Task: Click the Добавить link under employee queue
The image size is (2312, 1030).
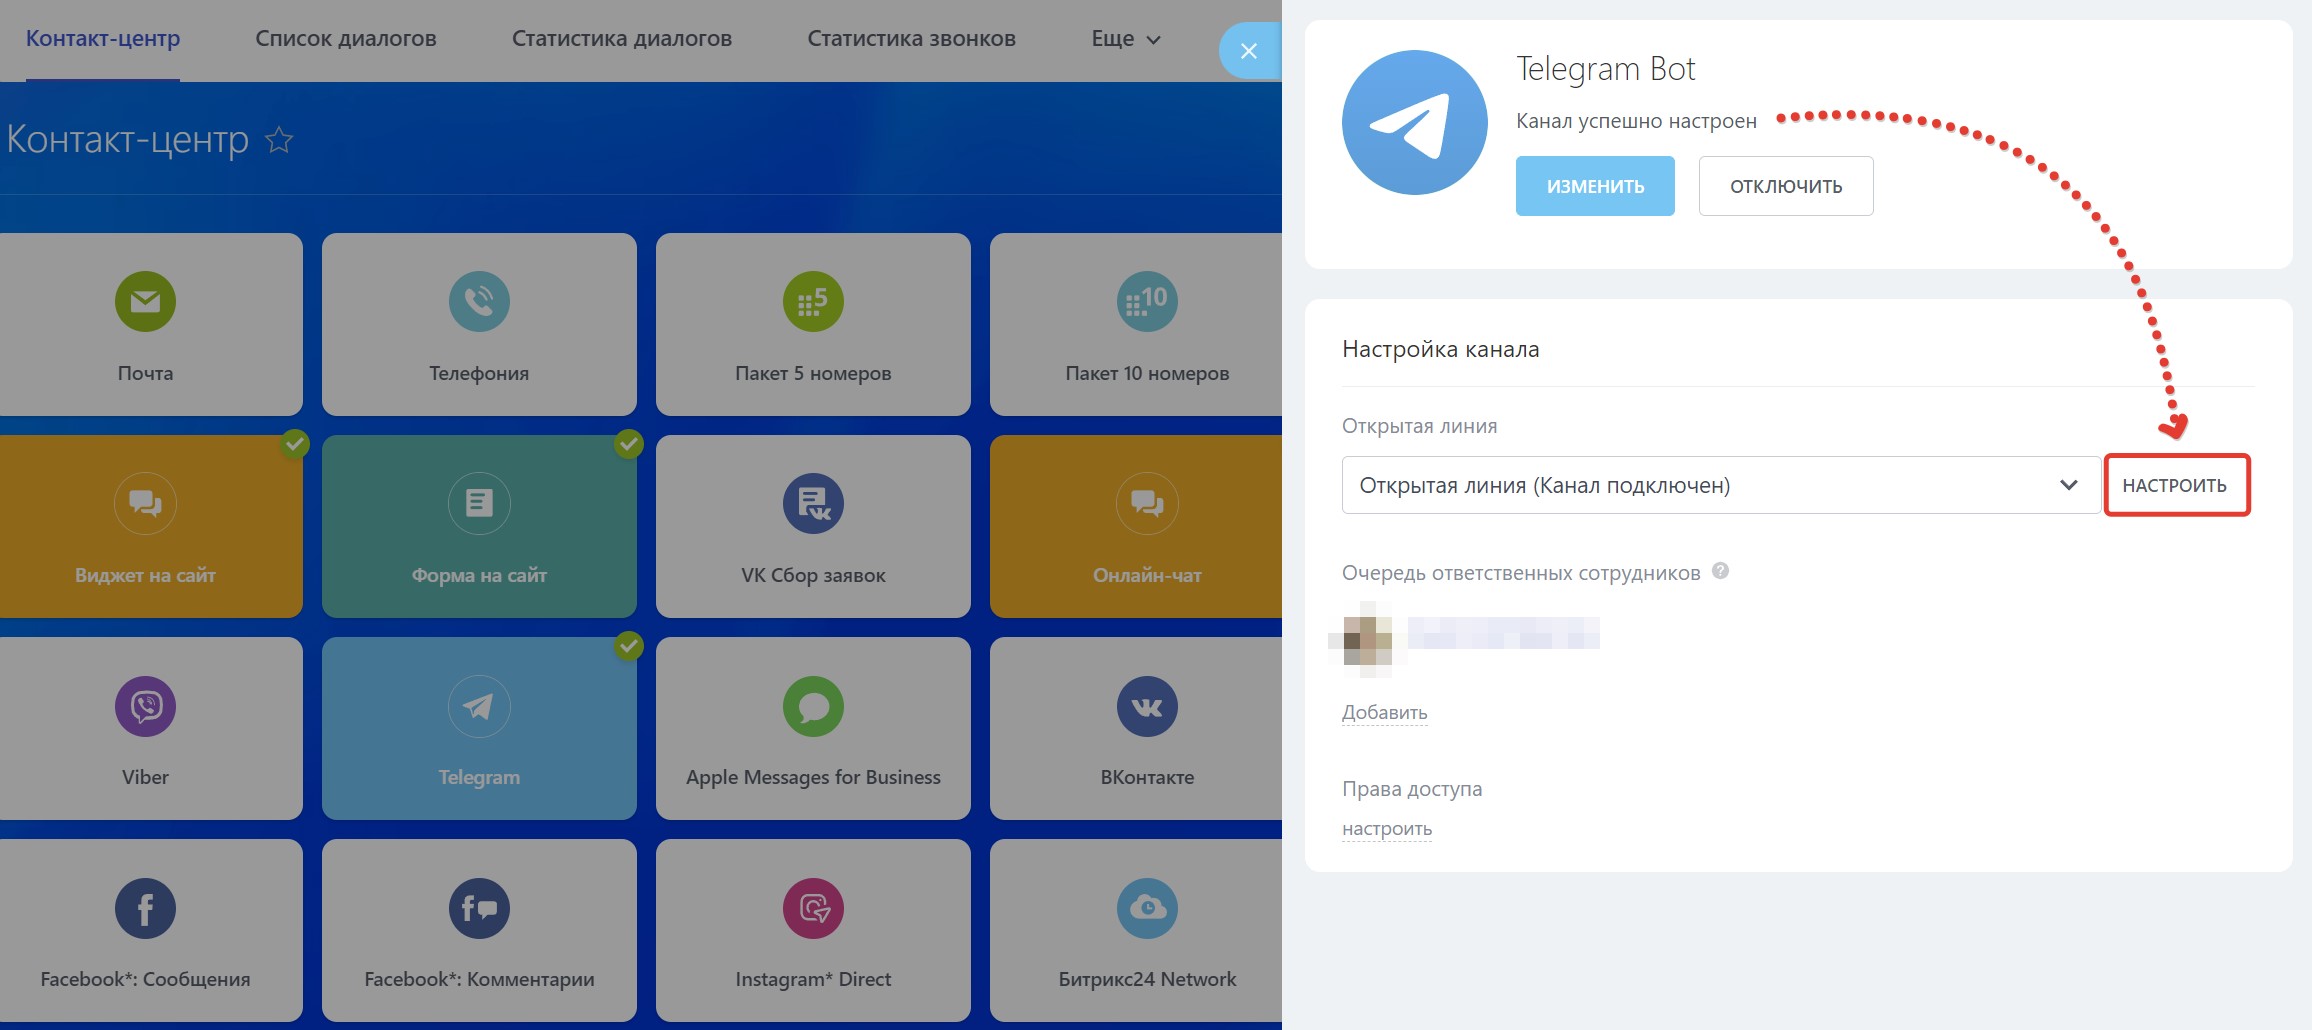Action: pos(1384,712)
